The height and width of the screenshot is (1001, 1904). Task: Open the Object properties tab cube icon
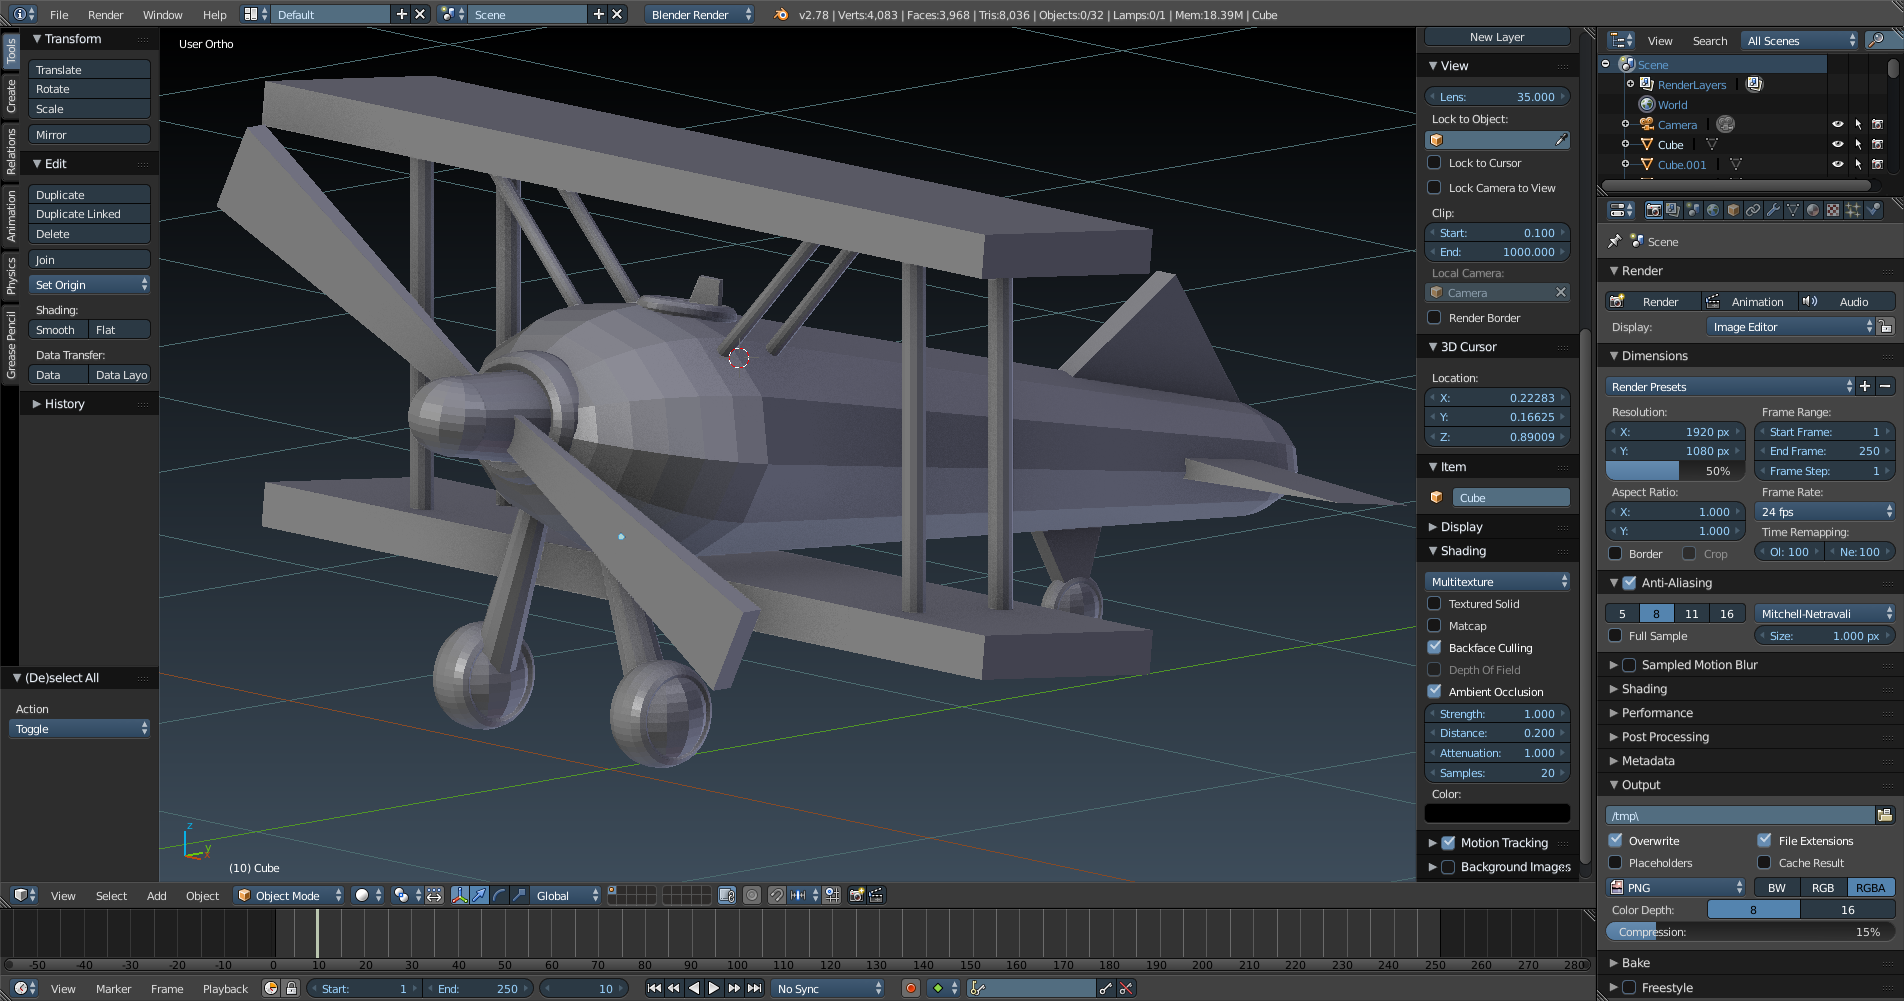1733,210
